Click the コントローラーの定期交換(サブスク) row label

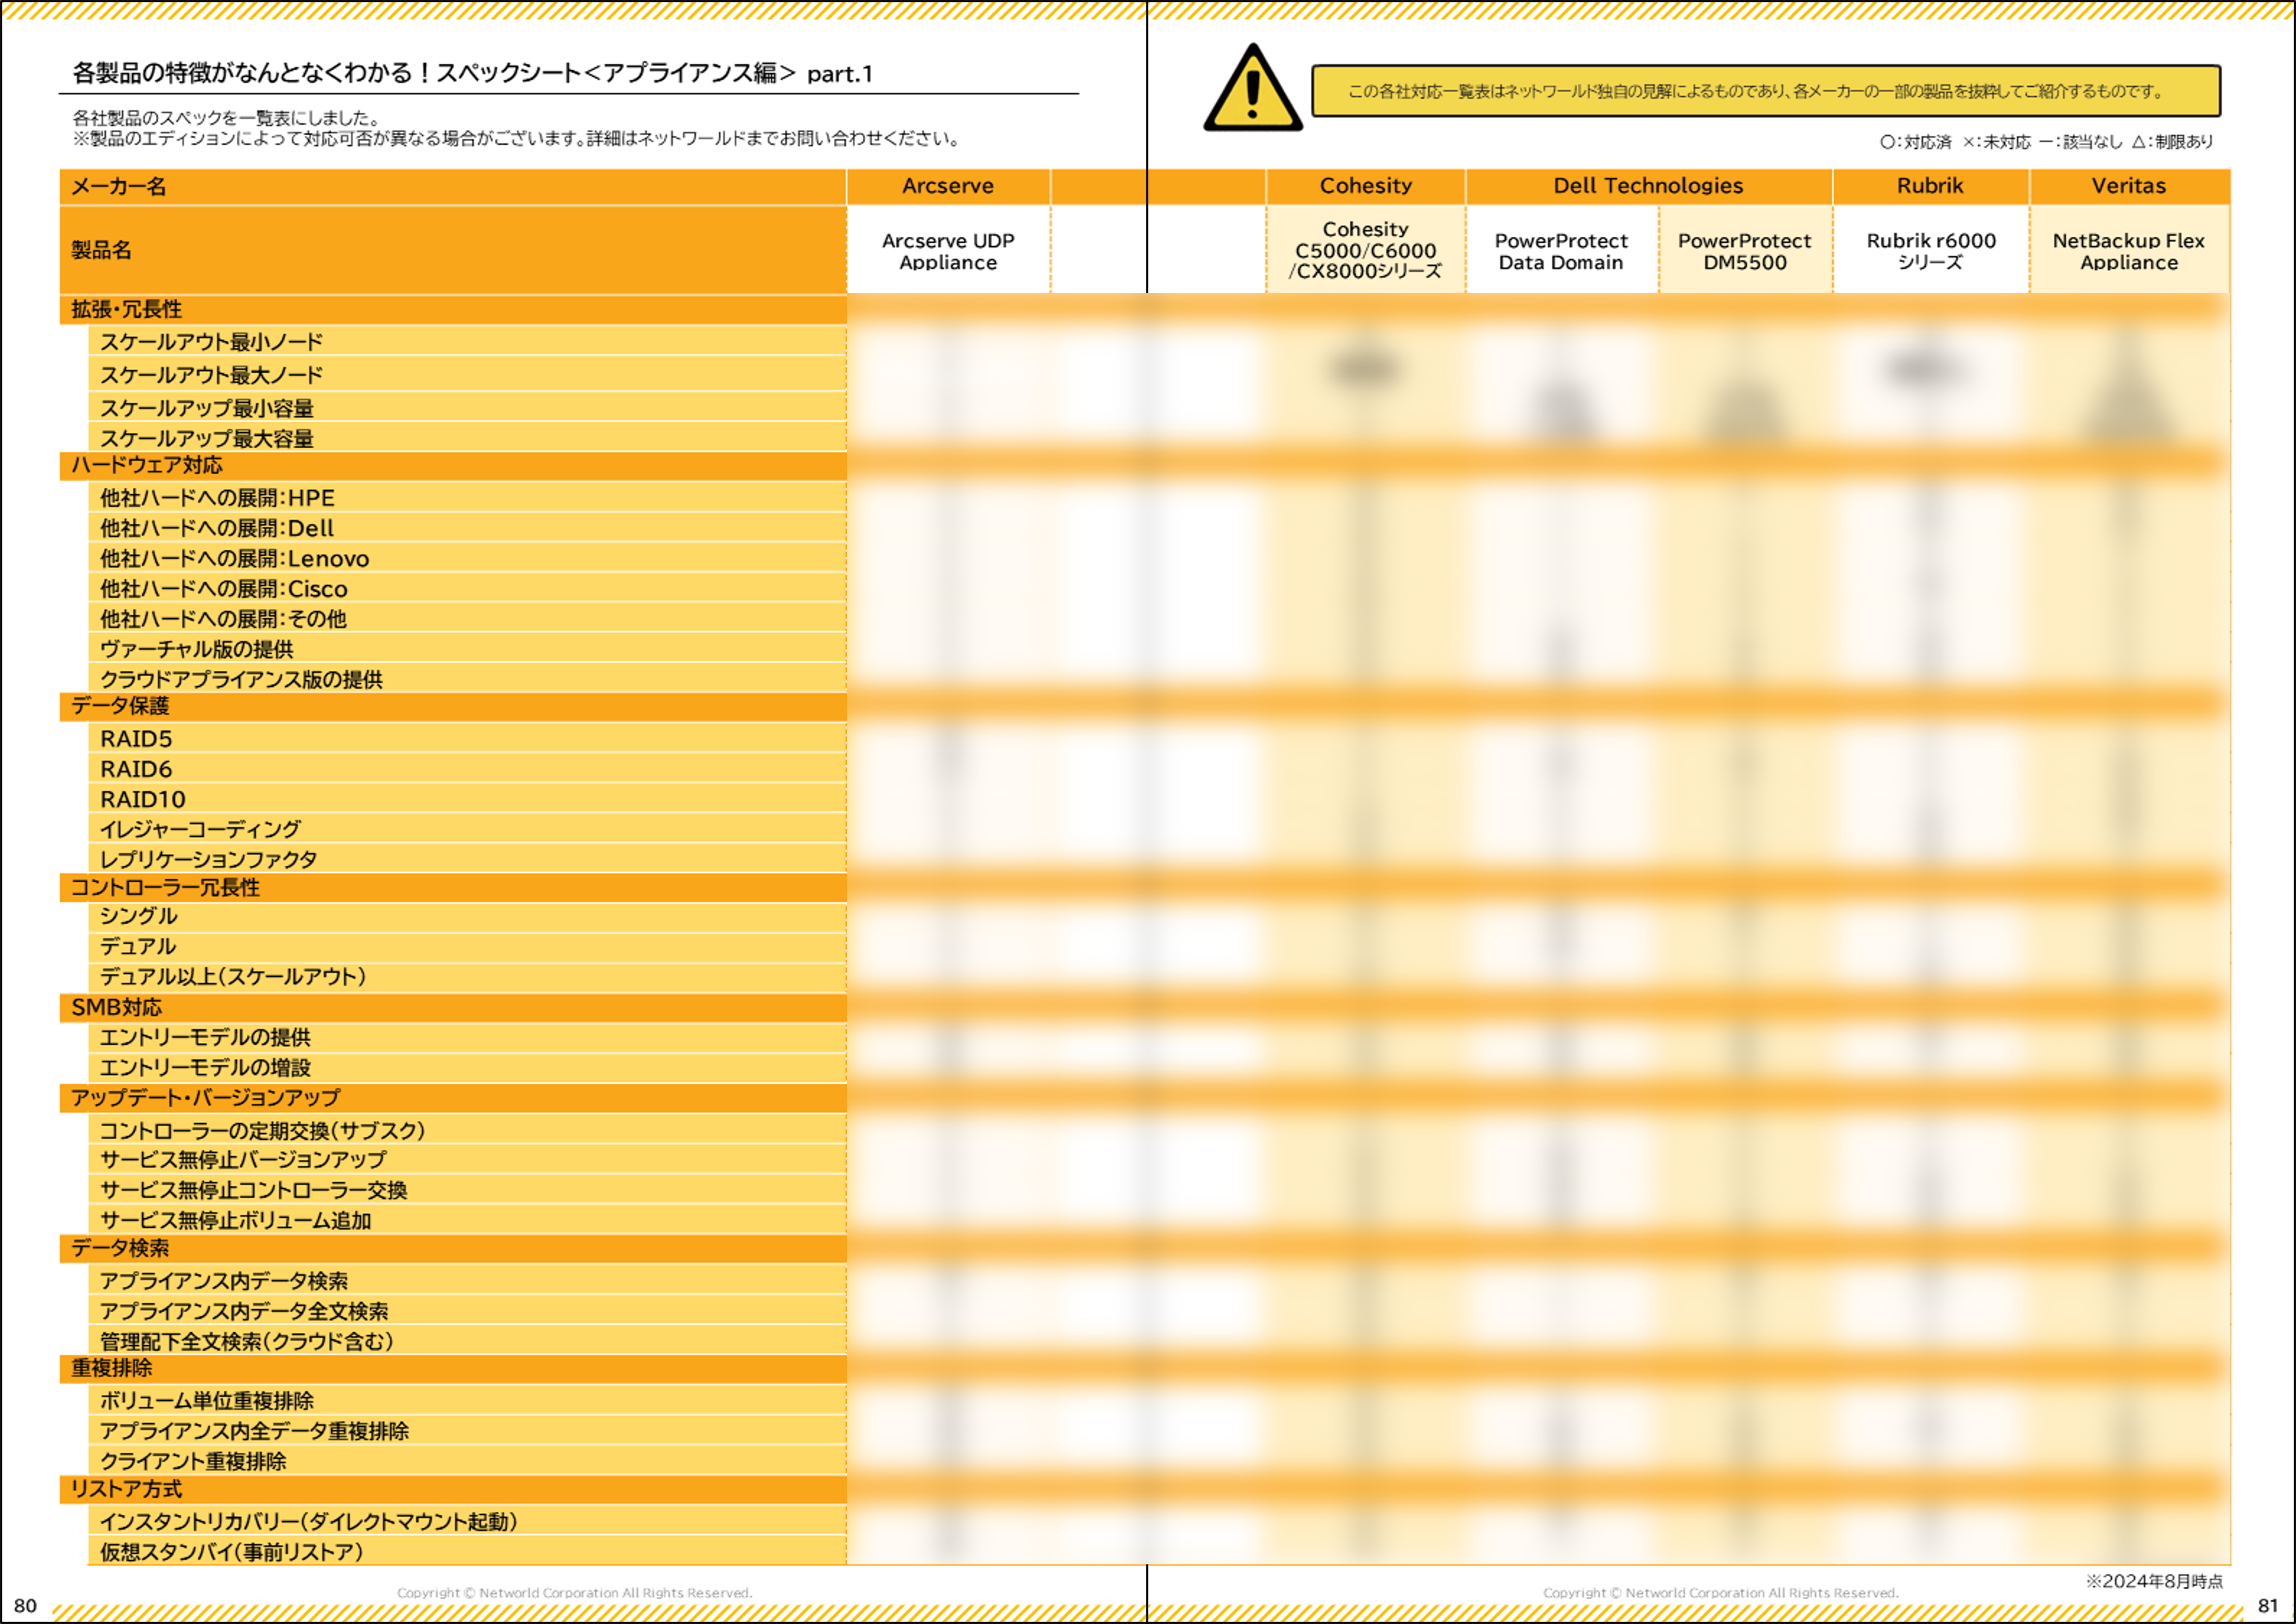point(467,1130)
